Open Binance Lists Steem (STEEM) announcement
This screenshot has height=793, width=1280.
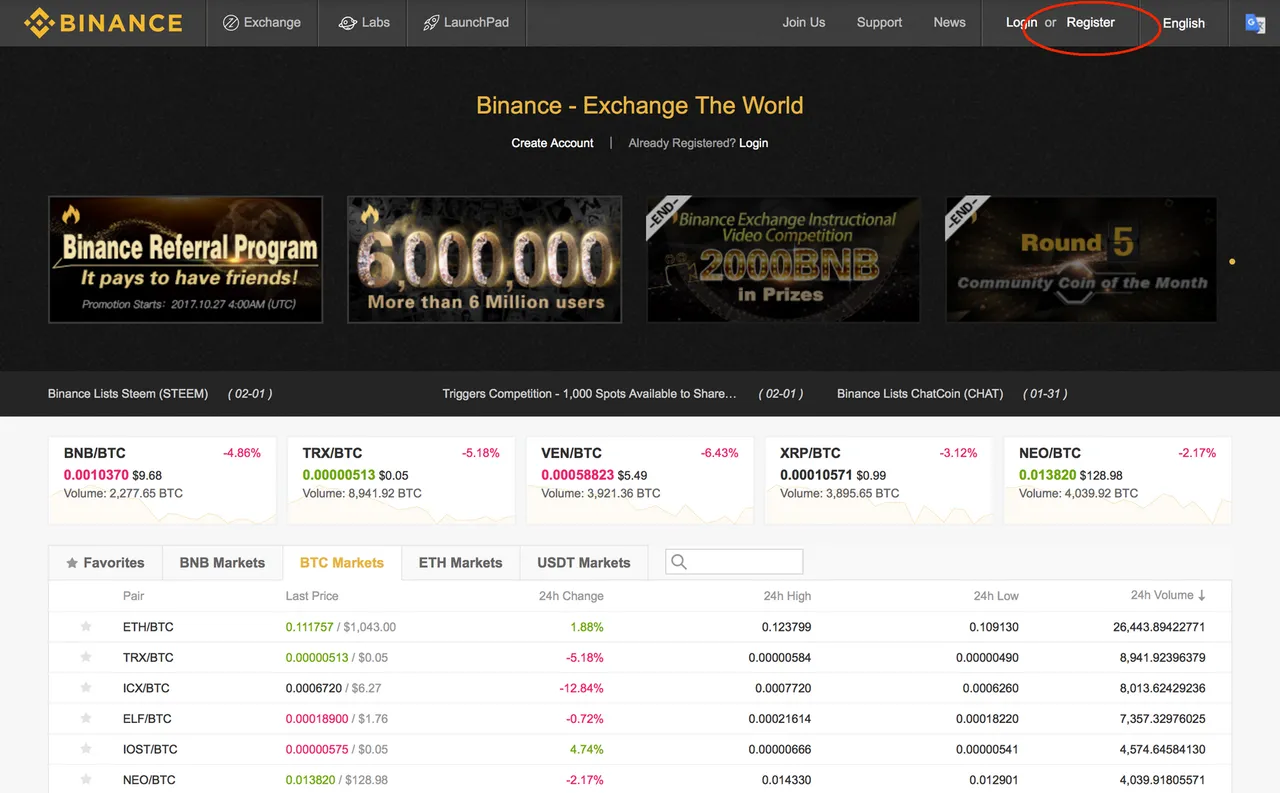128,394
